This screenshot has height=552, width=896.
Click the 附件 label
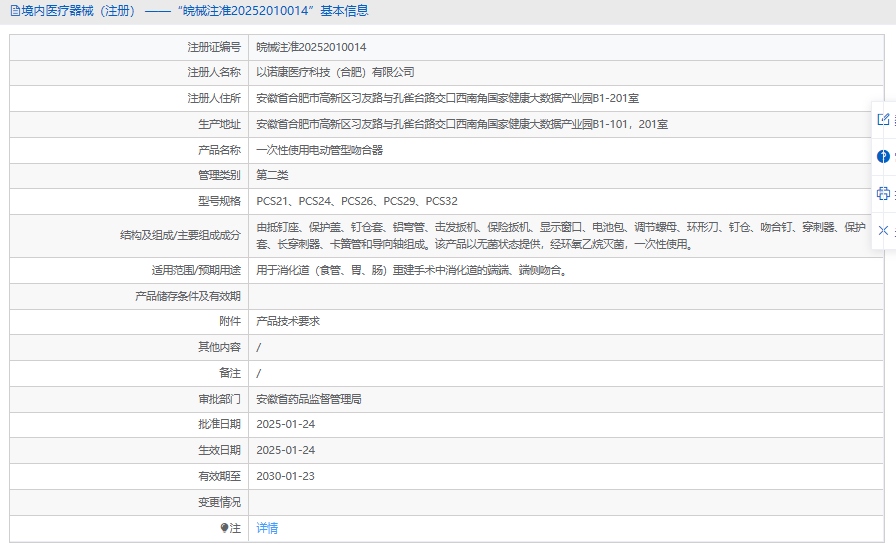pos(230,321)
